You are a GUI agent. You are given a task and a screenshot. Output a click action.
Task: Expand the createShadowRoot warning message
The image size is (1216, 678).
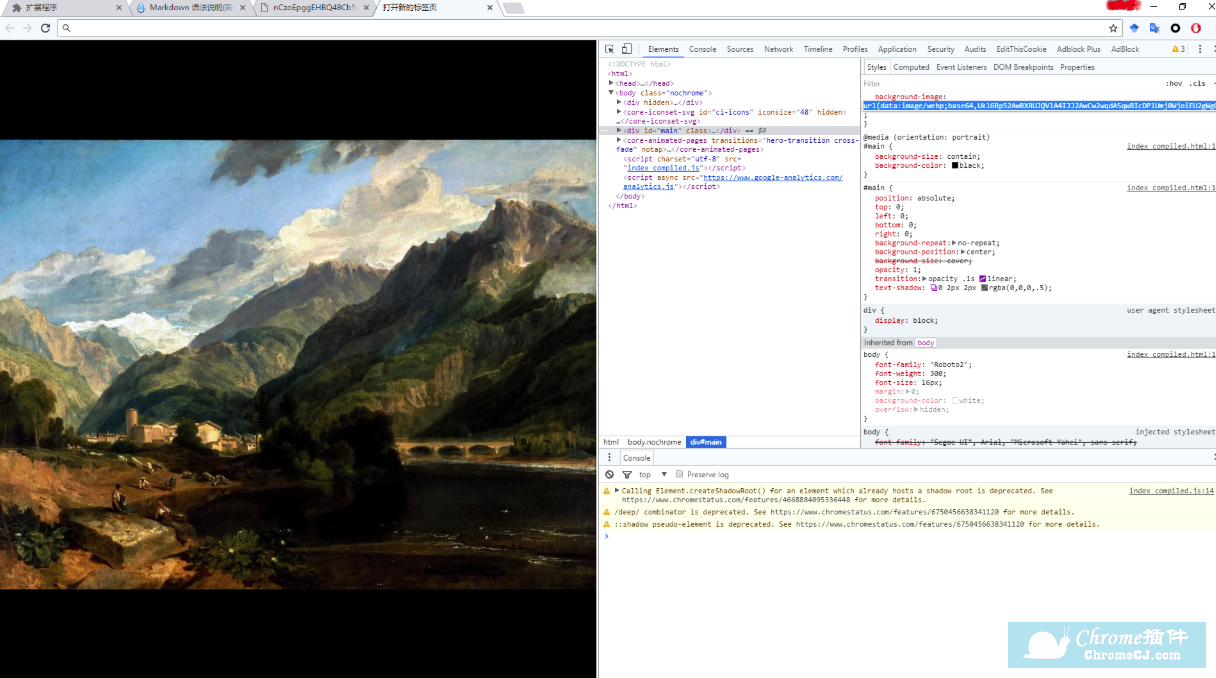pos(617,491)
